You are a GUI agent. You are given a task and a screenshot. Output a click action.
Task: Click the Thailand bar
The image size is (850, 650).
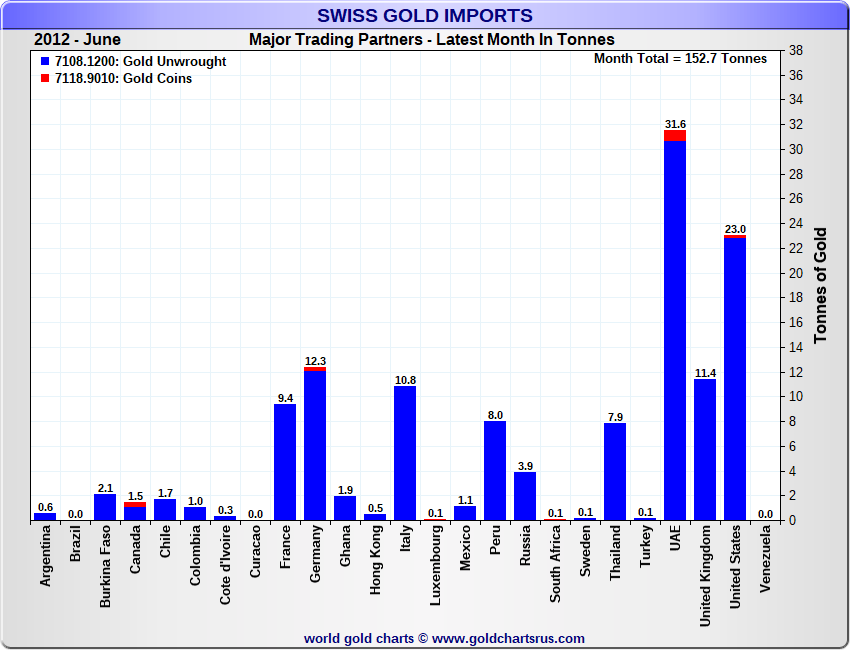coord(615,471)
